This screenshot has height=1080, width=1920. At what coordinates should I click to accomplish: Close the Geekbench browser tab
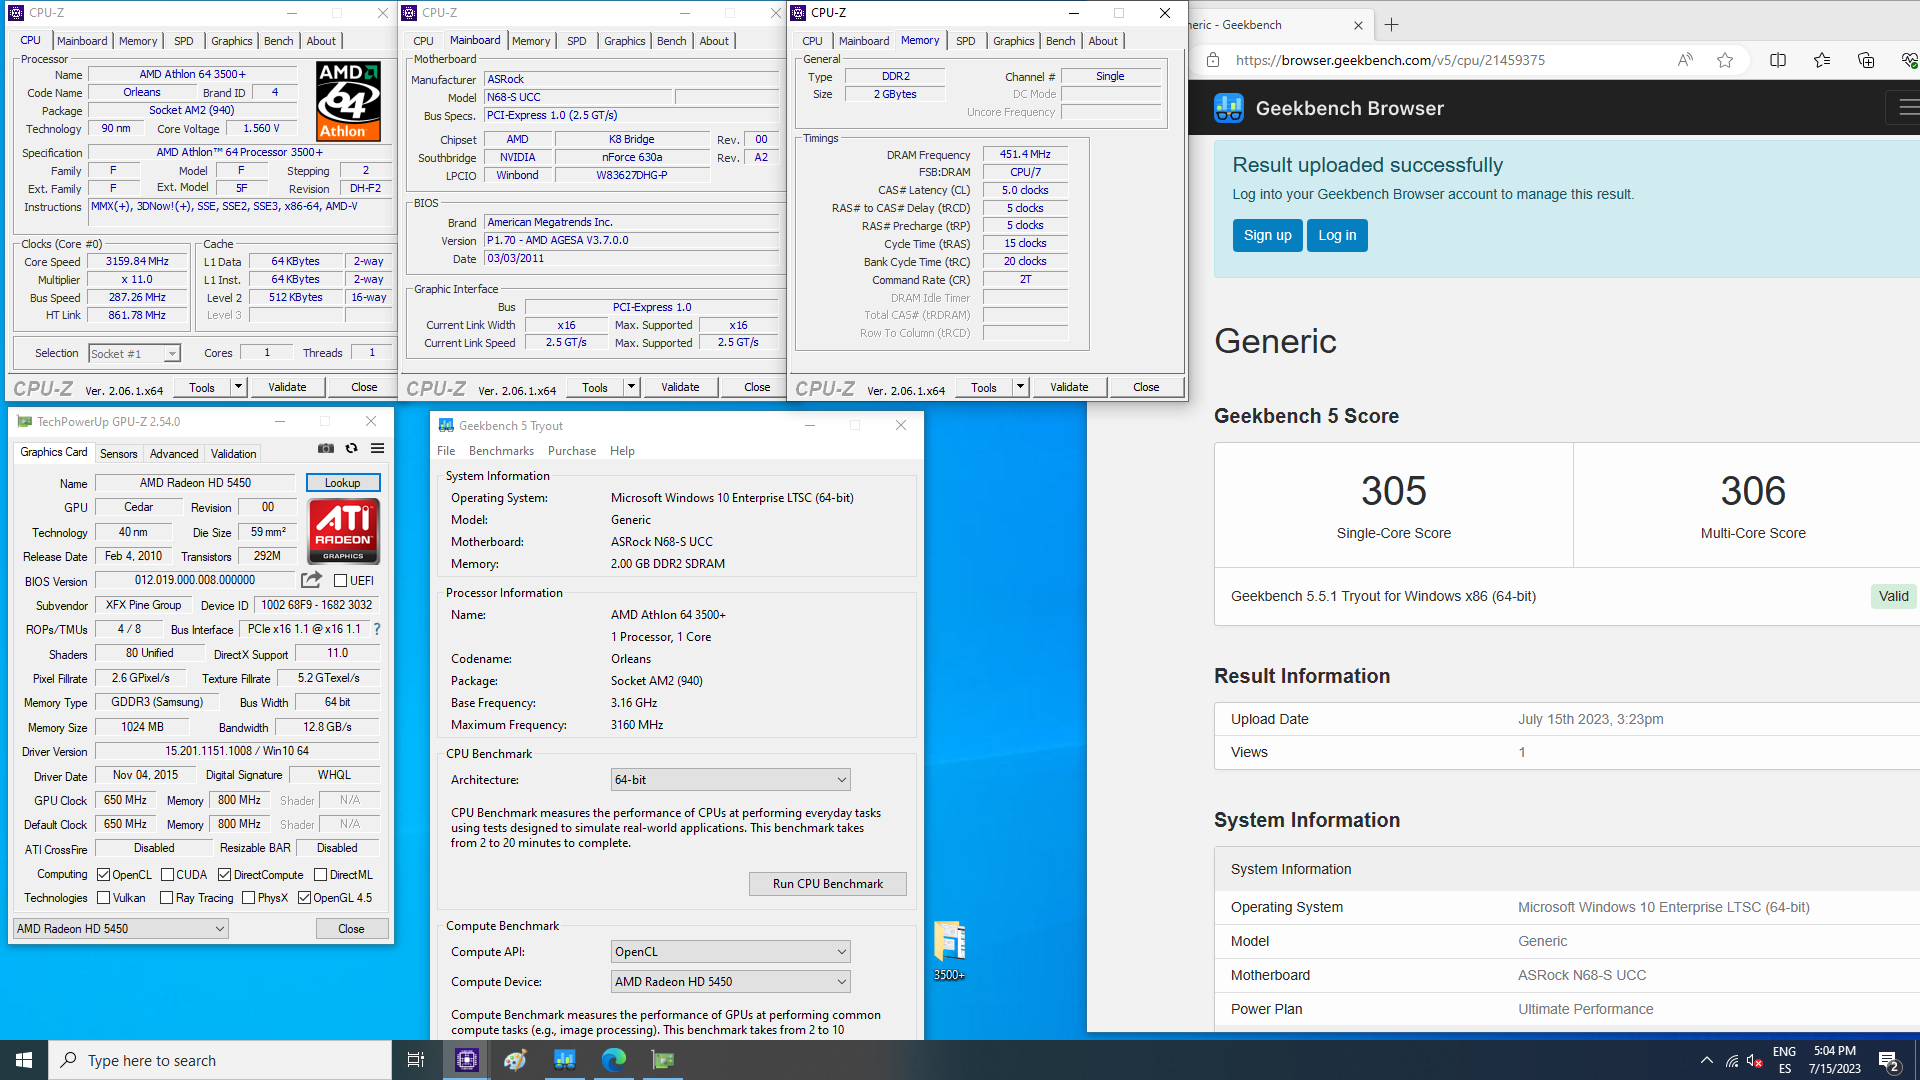pyautogui.click(x=1358, y=25)
